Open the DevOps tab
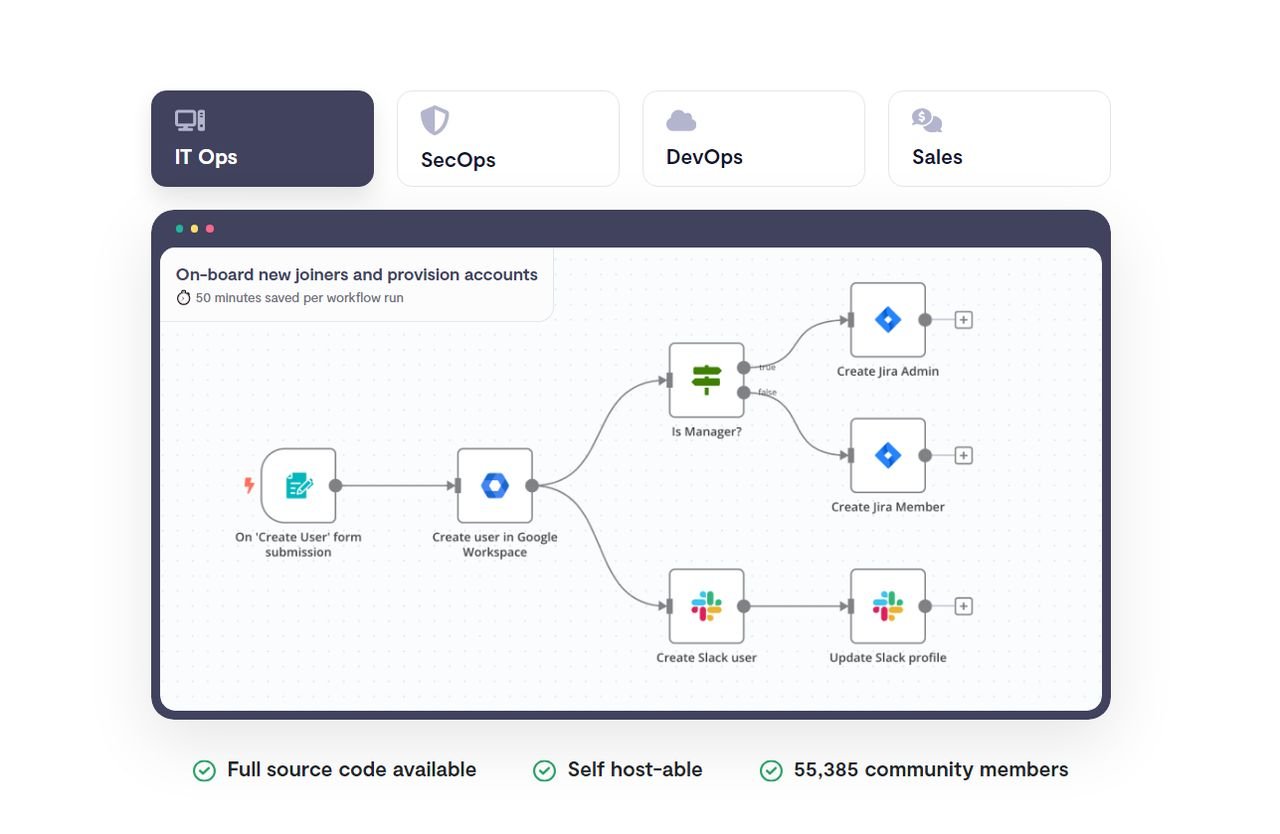Viewport: 1280px width, 834px height. (x=753, y=138)
